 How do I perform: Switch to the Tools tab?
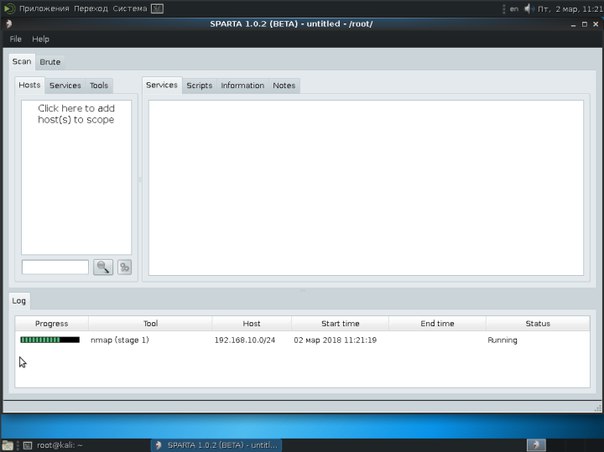click(98, 86)
